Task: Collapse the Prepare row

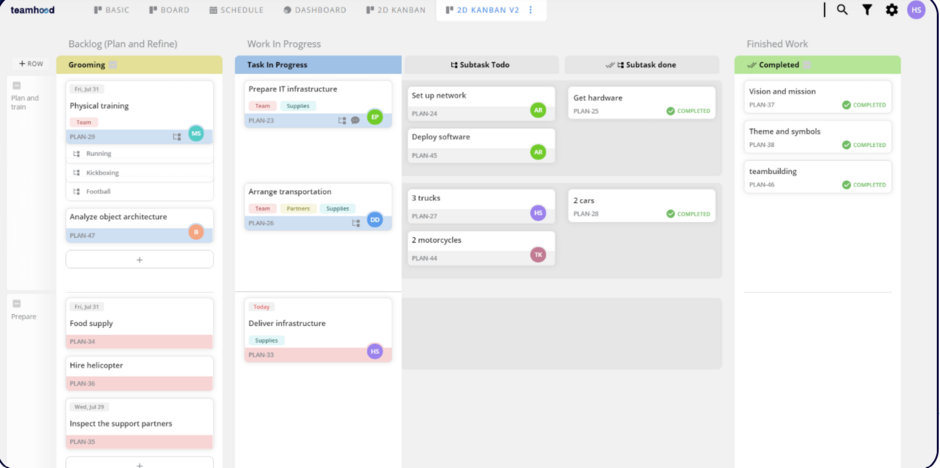Action: pyautogui.click(x=17, y=304)
